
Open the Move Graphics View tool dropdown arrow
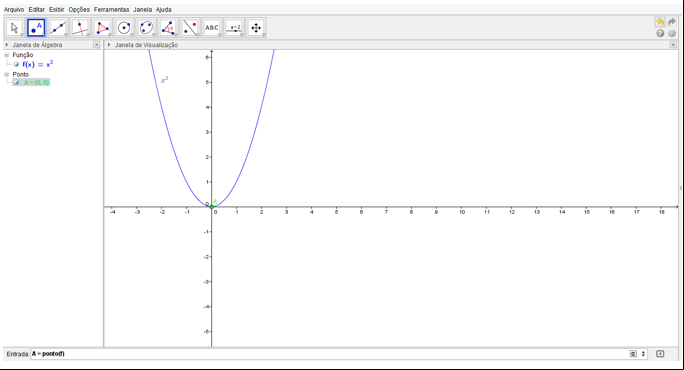(263, 35)
